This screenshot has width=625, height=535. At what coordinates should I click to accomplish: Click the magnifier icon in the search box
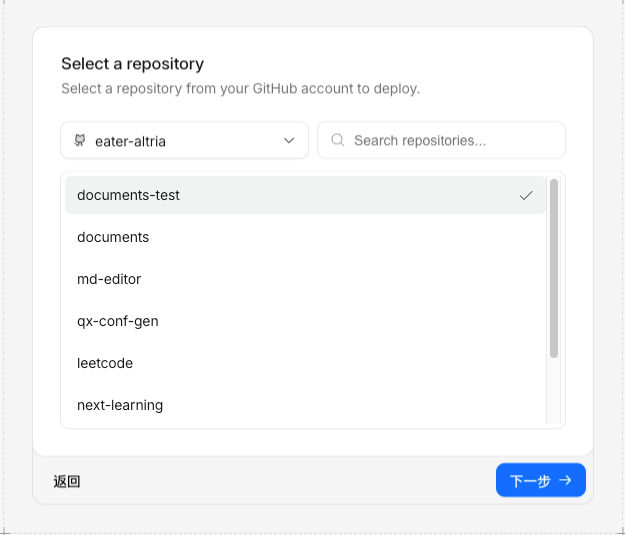pyautogui.click(x=338, y=141)
